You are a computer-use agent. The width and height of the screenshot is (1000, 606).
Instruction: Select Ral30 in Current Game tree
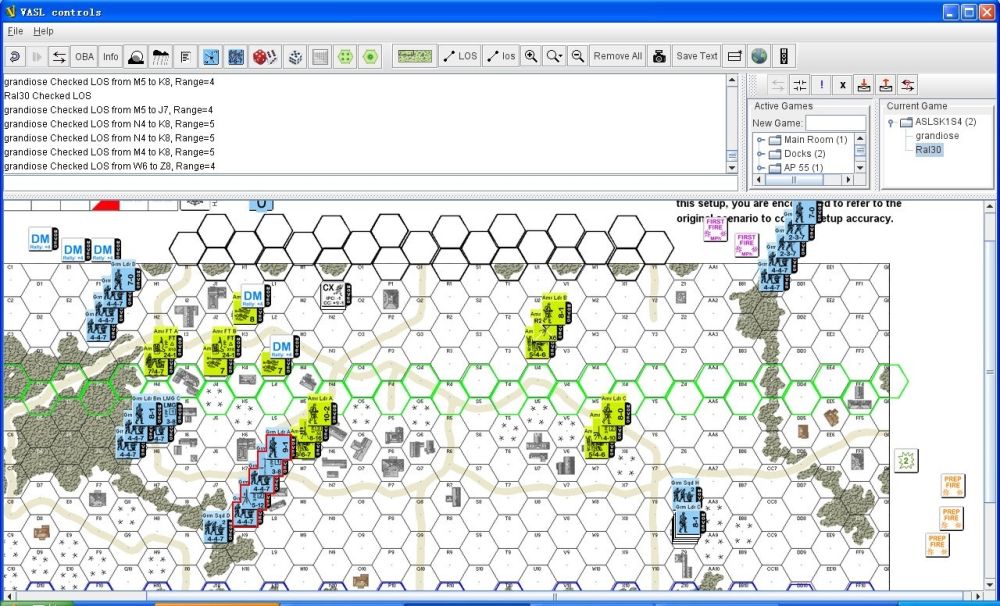(929, 150)
